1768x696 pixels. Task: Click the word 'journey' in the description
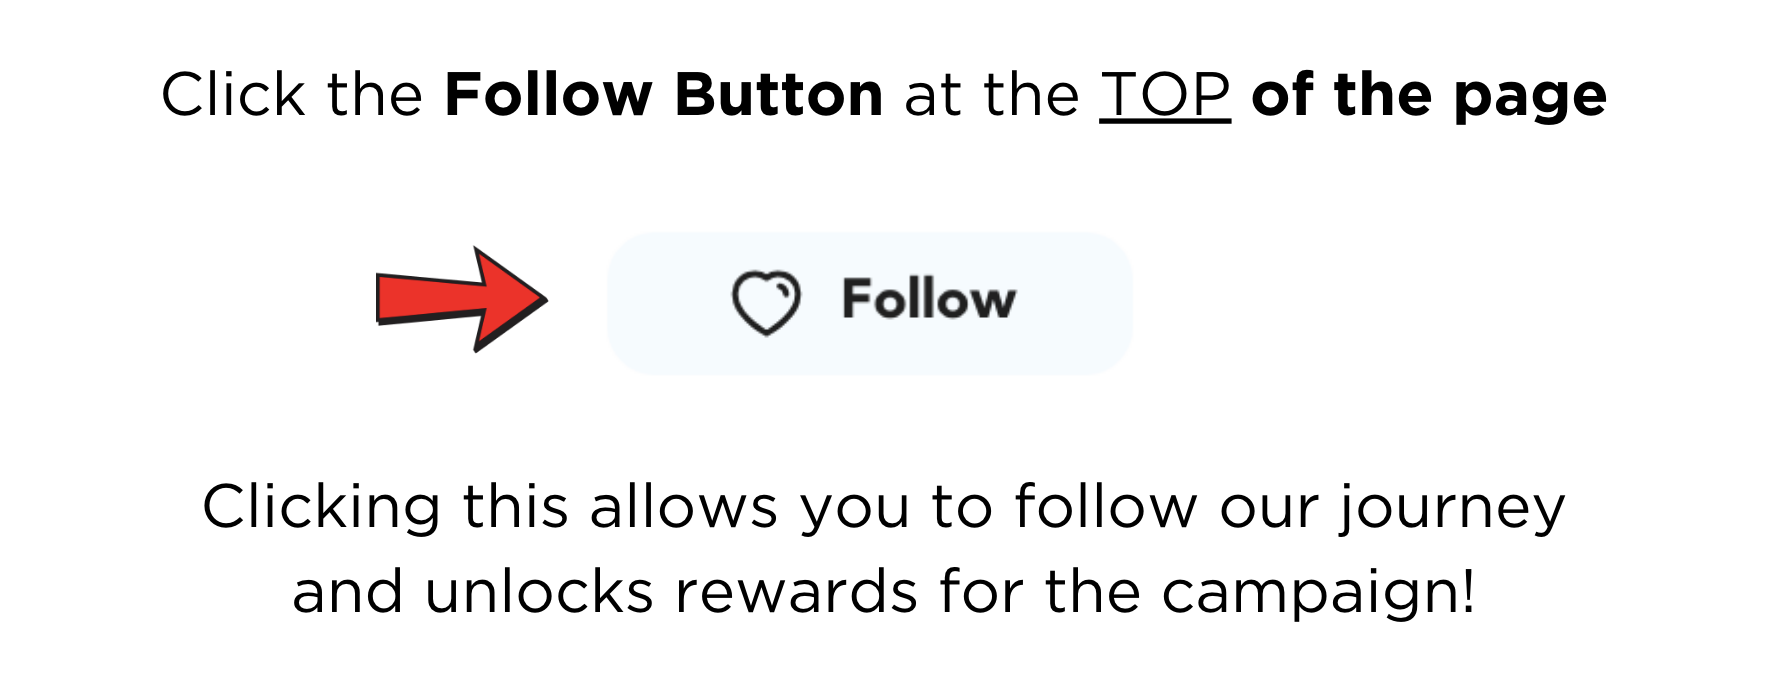(1452, 510)
